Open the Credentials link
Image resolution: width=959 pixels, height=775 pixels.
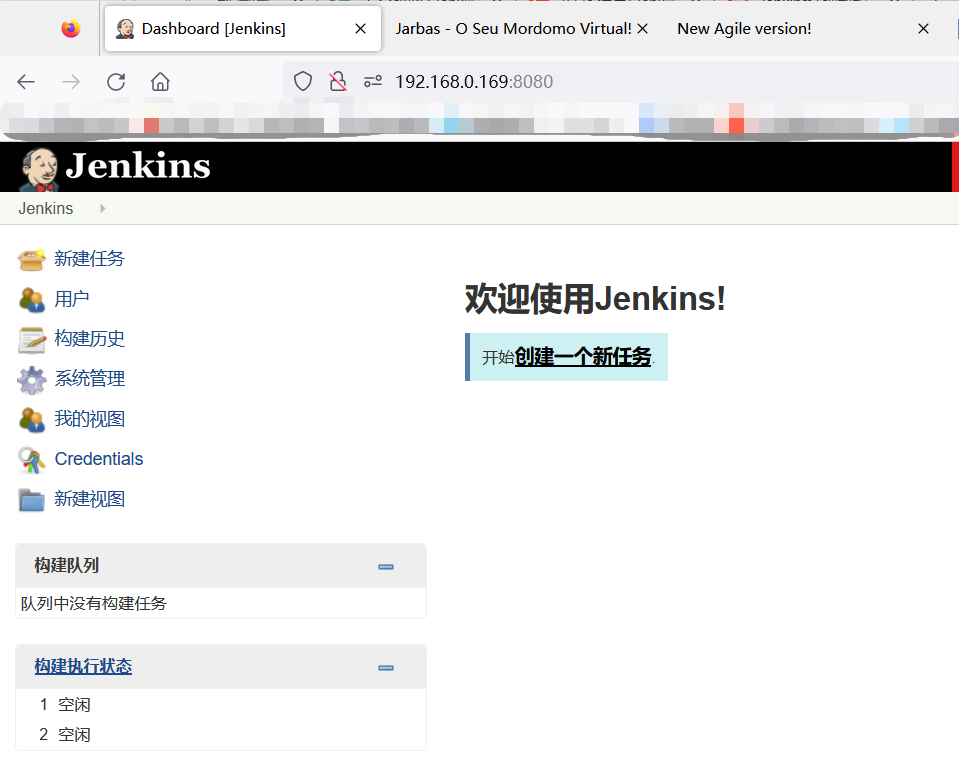coord(99,459)
